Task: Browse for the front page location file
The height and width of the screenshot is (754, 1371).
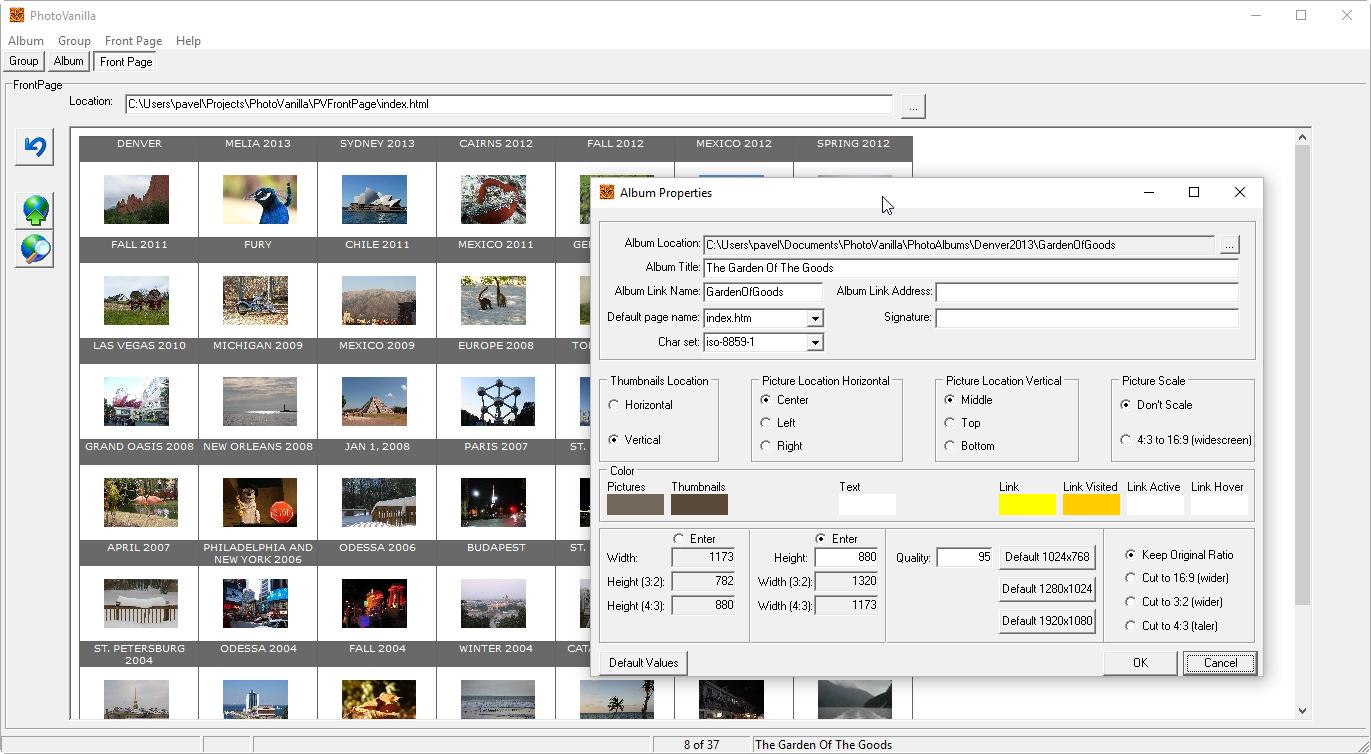Action: pos(913,105)
